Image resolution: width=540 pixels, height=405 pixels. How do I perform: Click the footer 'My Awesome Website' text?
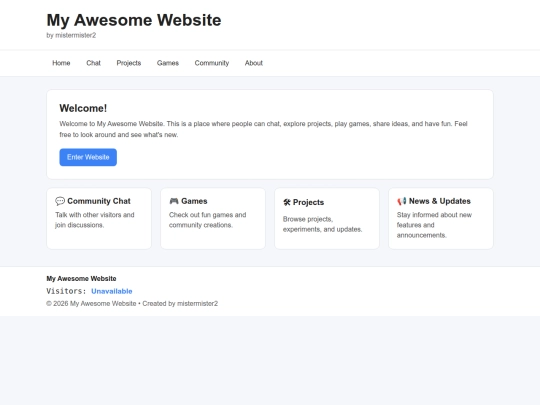81,278
